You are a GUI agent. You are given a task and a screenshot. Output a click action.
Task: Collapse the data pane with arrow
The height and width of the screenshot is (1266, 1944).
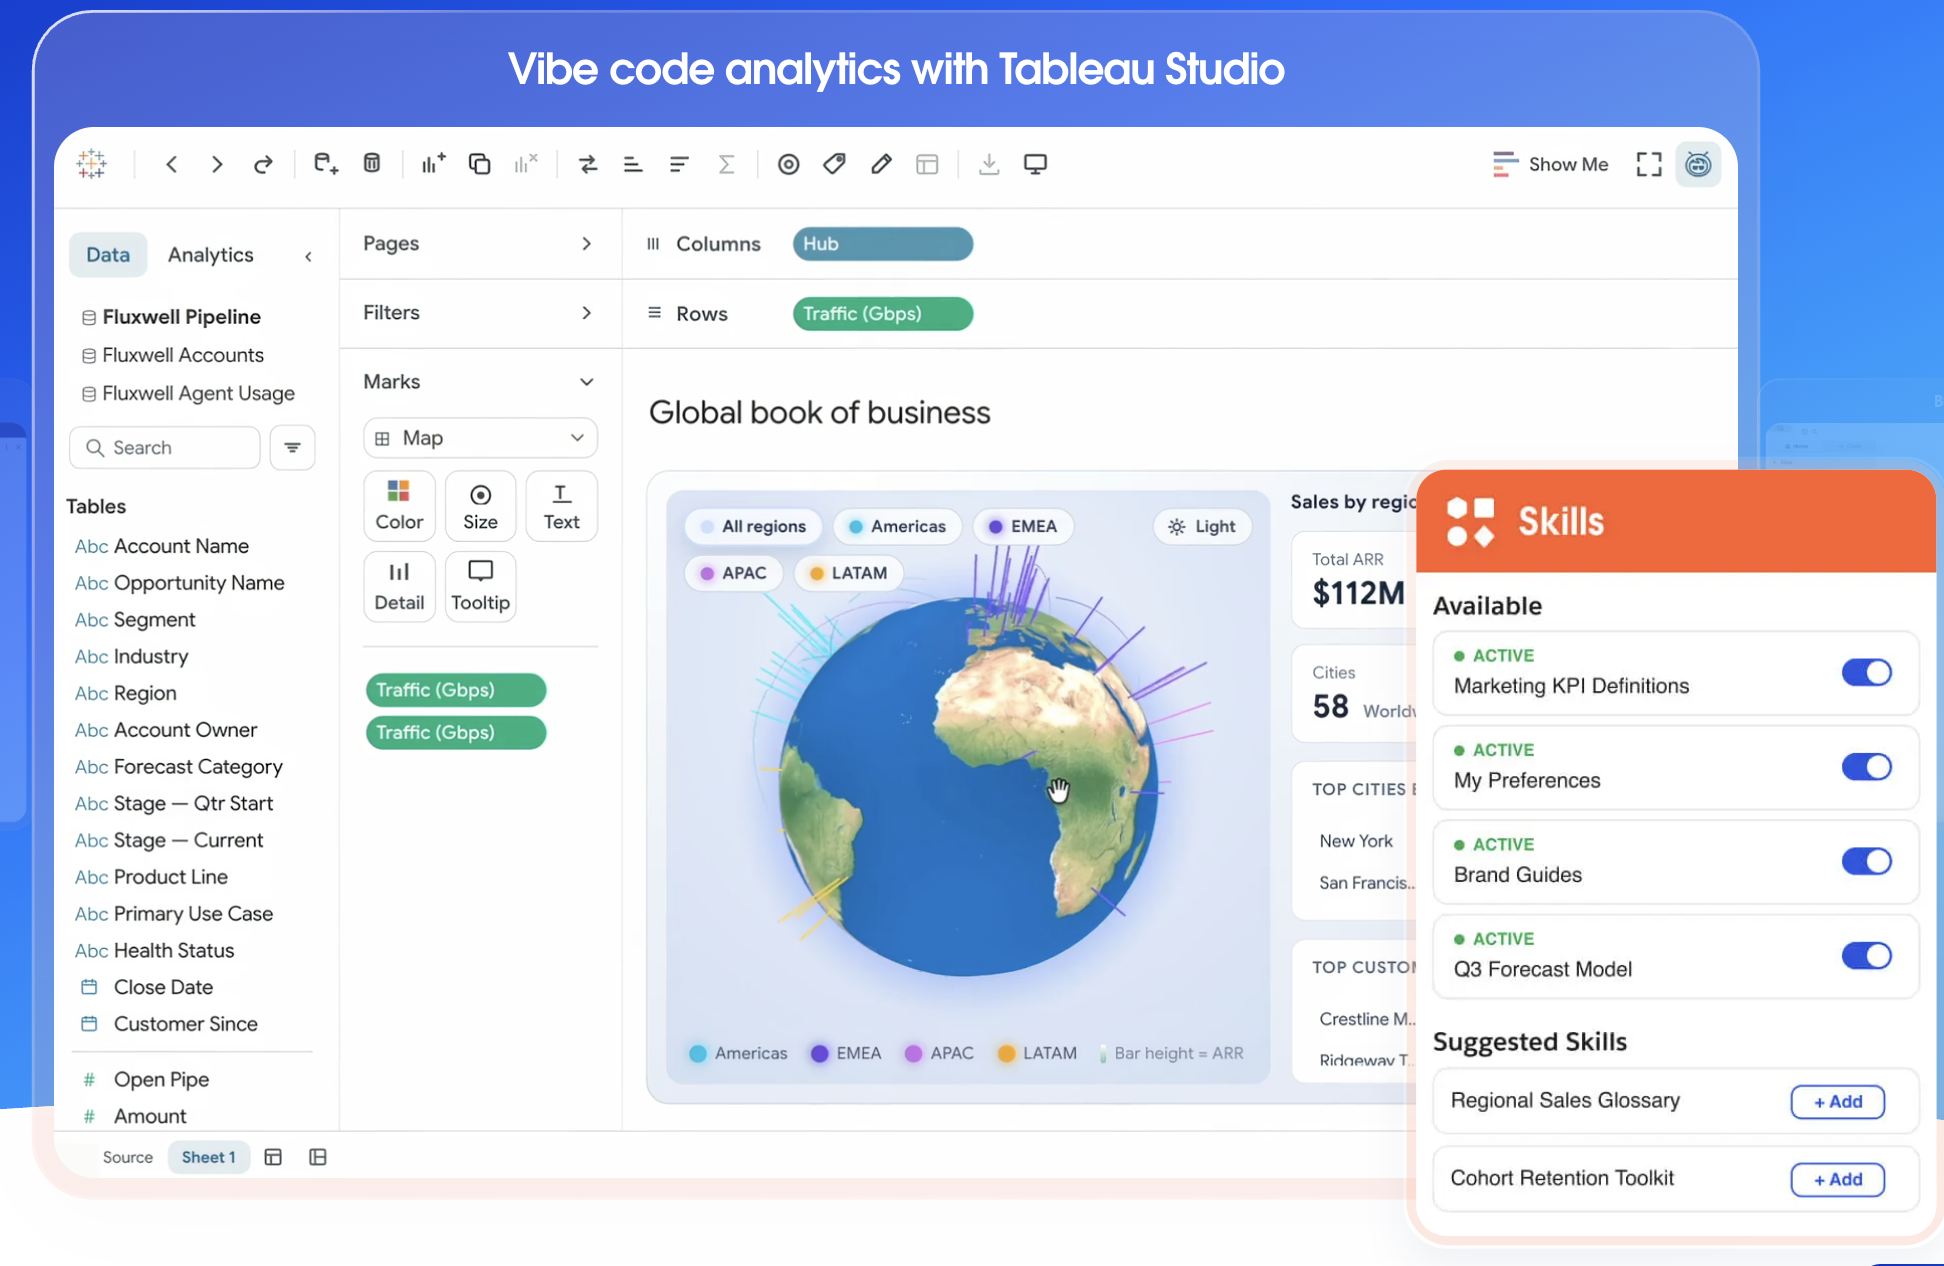308,257
